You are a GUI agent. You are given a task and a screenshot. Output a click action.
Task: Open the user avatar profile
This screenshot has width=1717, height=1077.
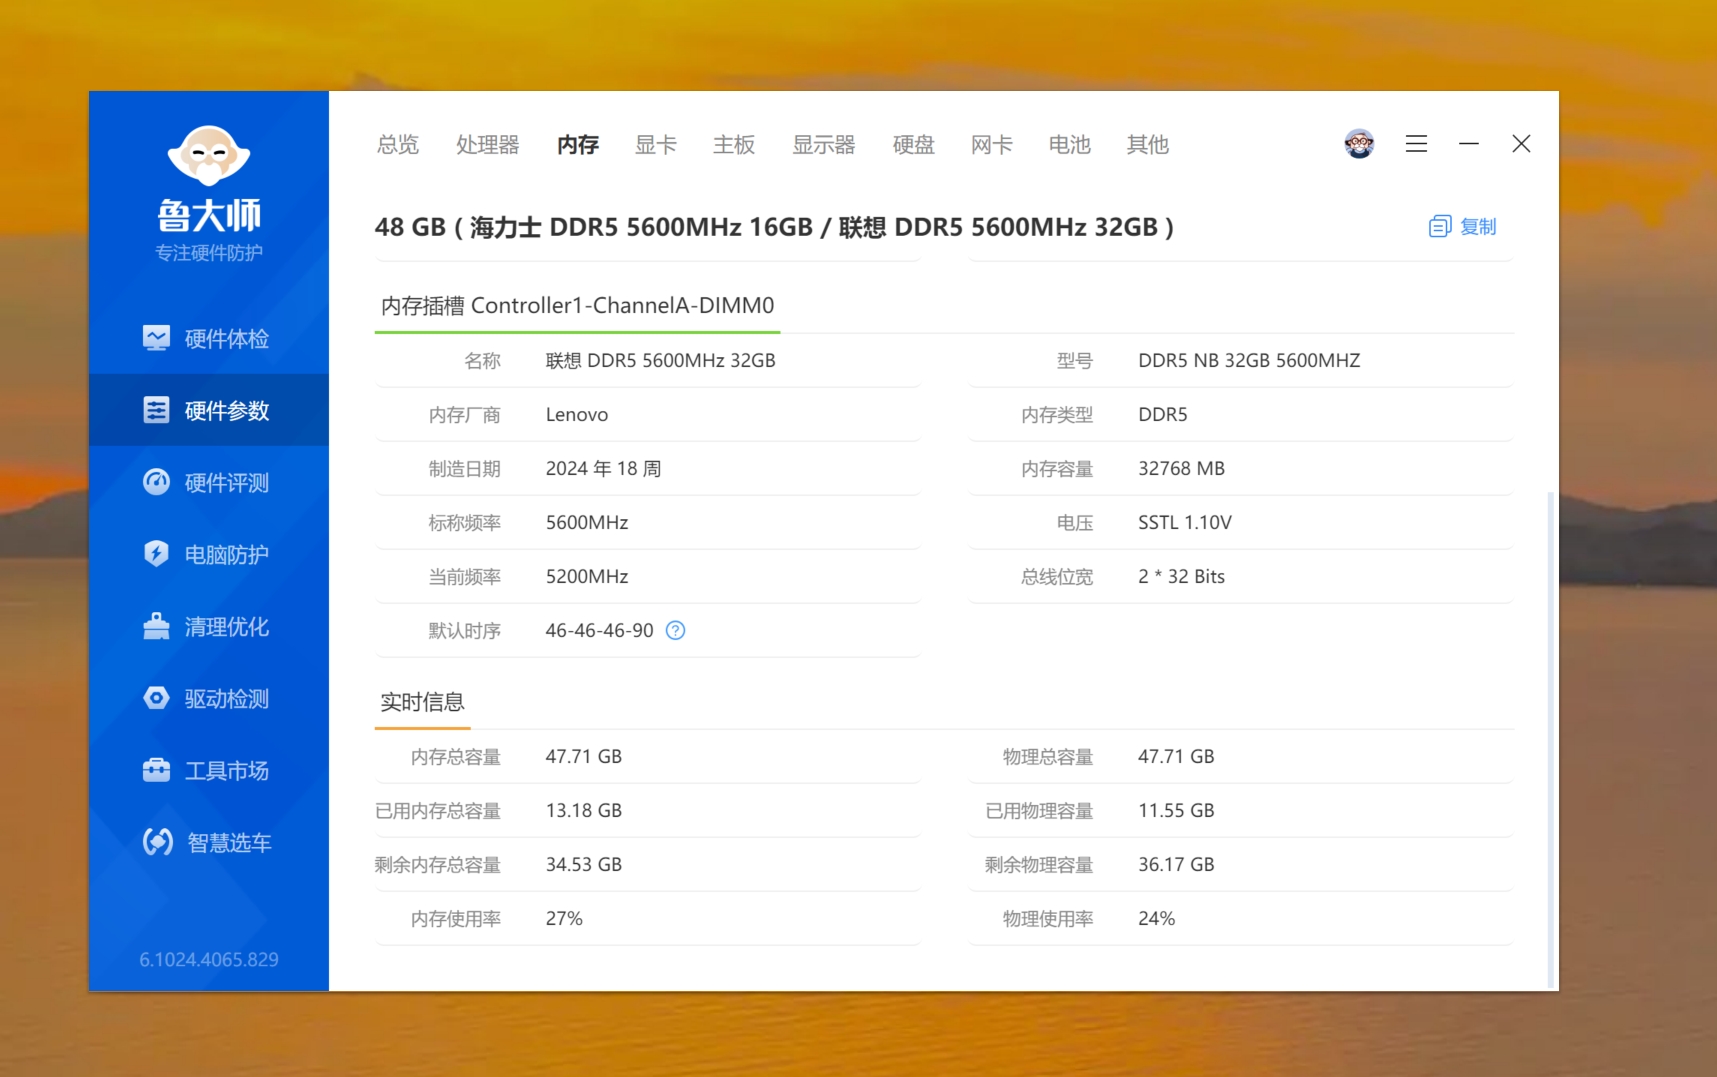(x=1359, y=144)
